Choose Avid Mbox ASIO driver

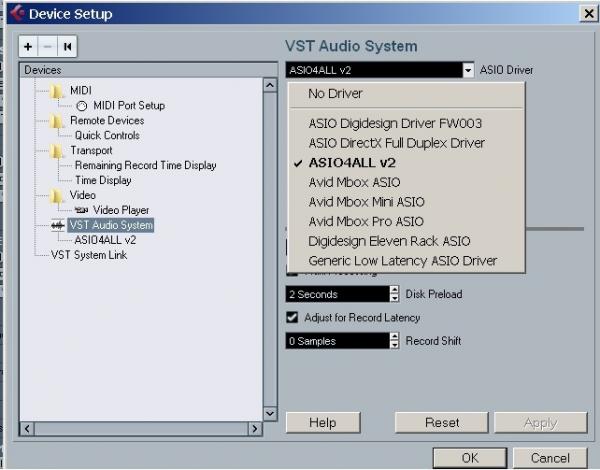pos(406,183)
